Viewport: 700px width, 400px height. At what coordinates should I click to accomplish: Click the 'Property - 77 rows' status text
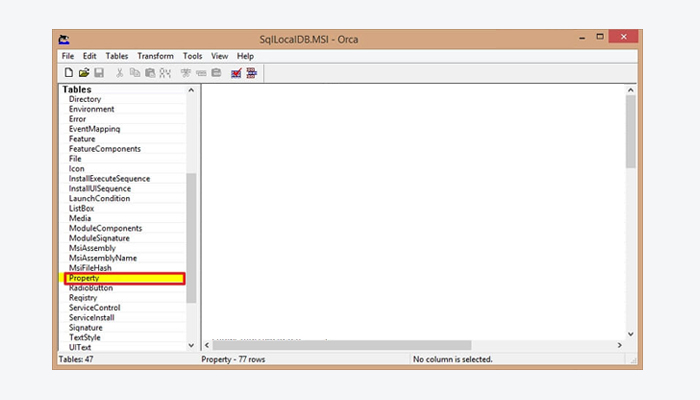[233, 359]
